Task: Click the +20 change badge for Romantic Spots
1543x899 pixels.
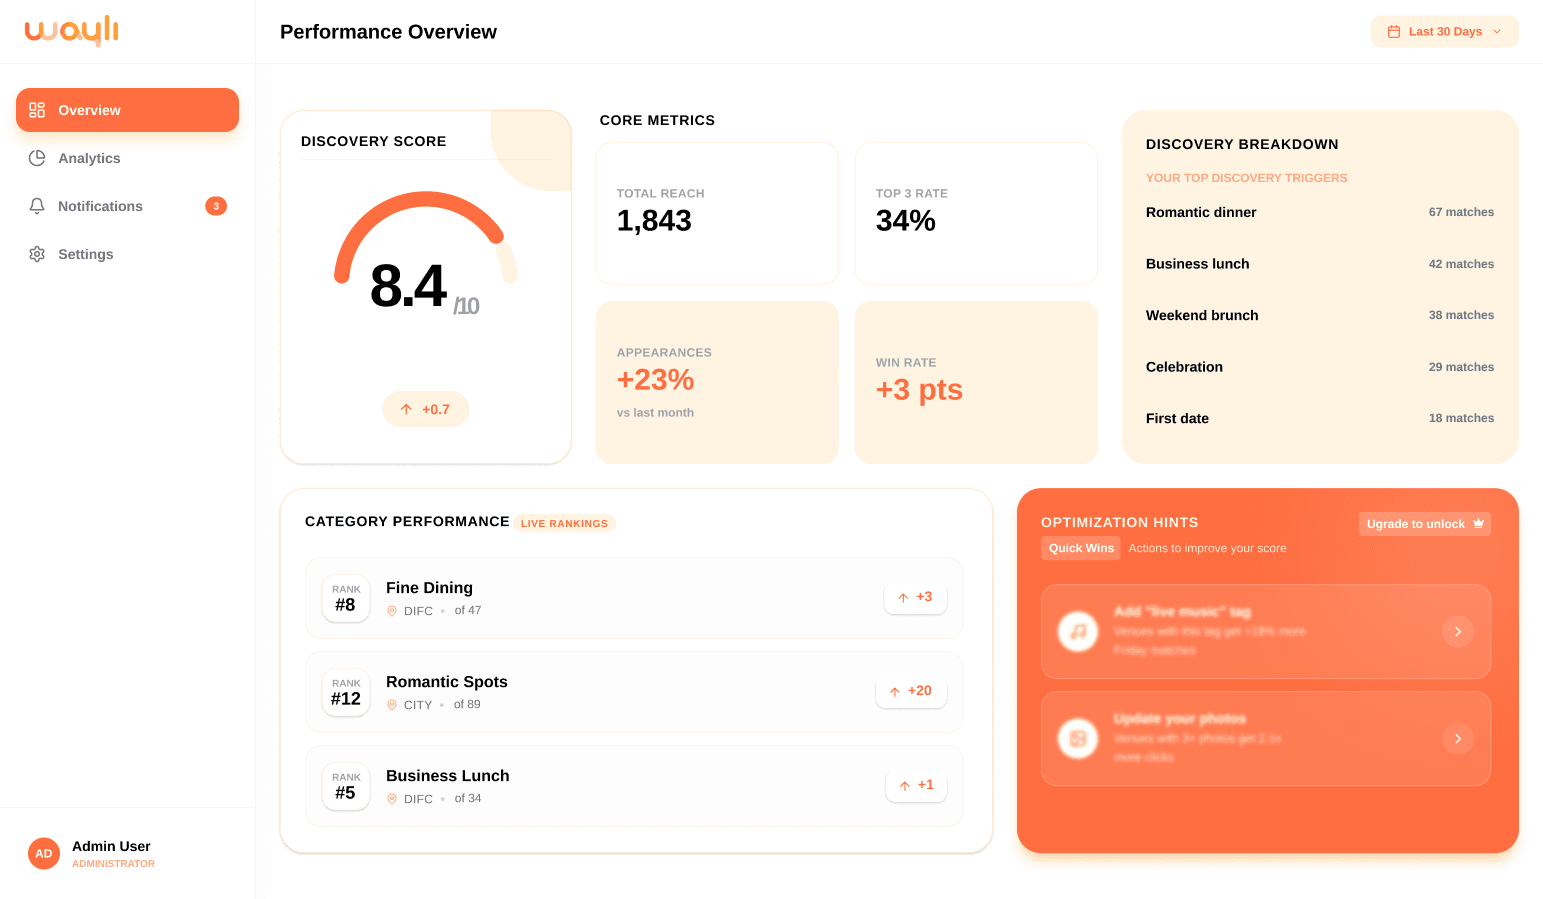Action: click(911, 691)
